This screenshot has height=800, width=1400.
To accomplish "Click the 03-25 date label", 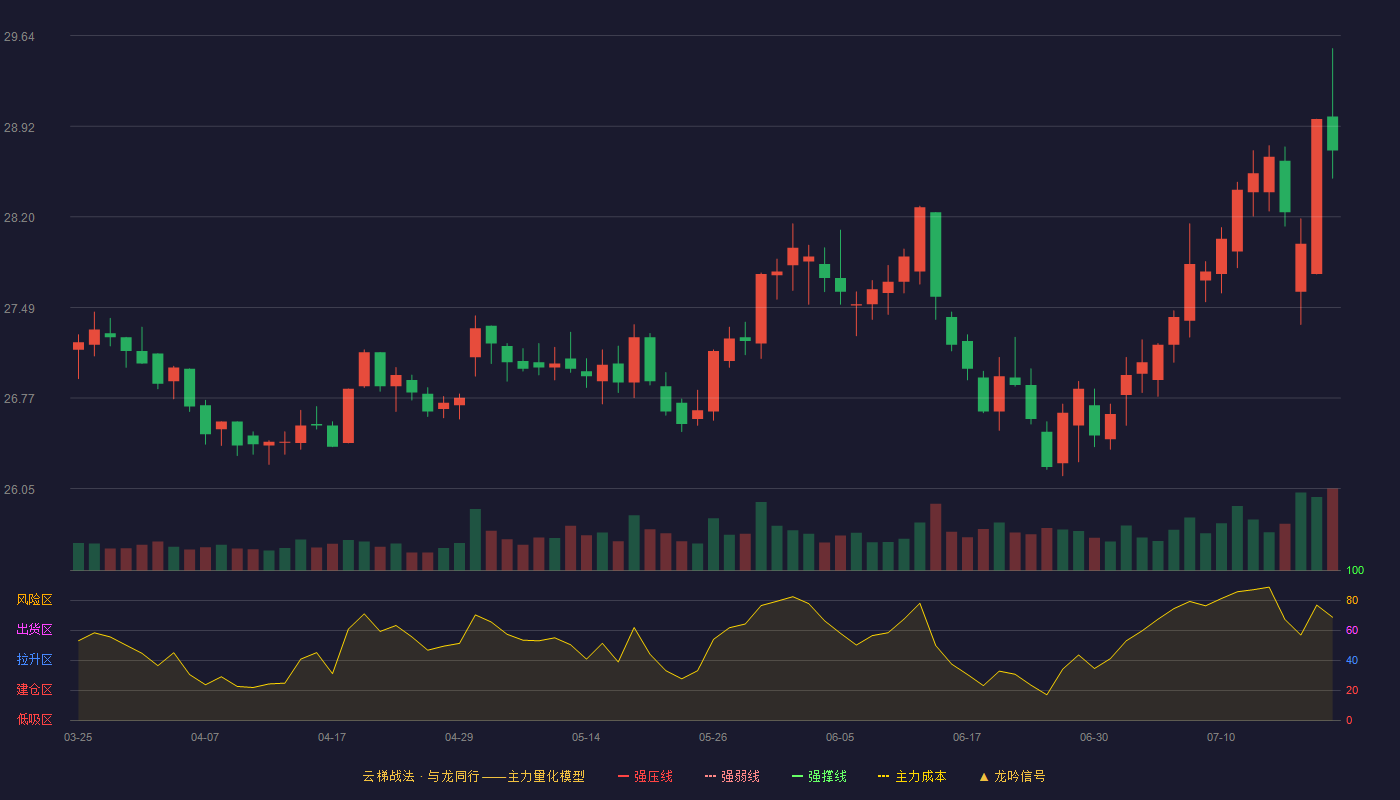I will pyautogui.click(x=78, y=737).
